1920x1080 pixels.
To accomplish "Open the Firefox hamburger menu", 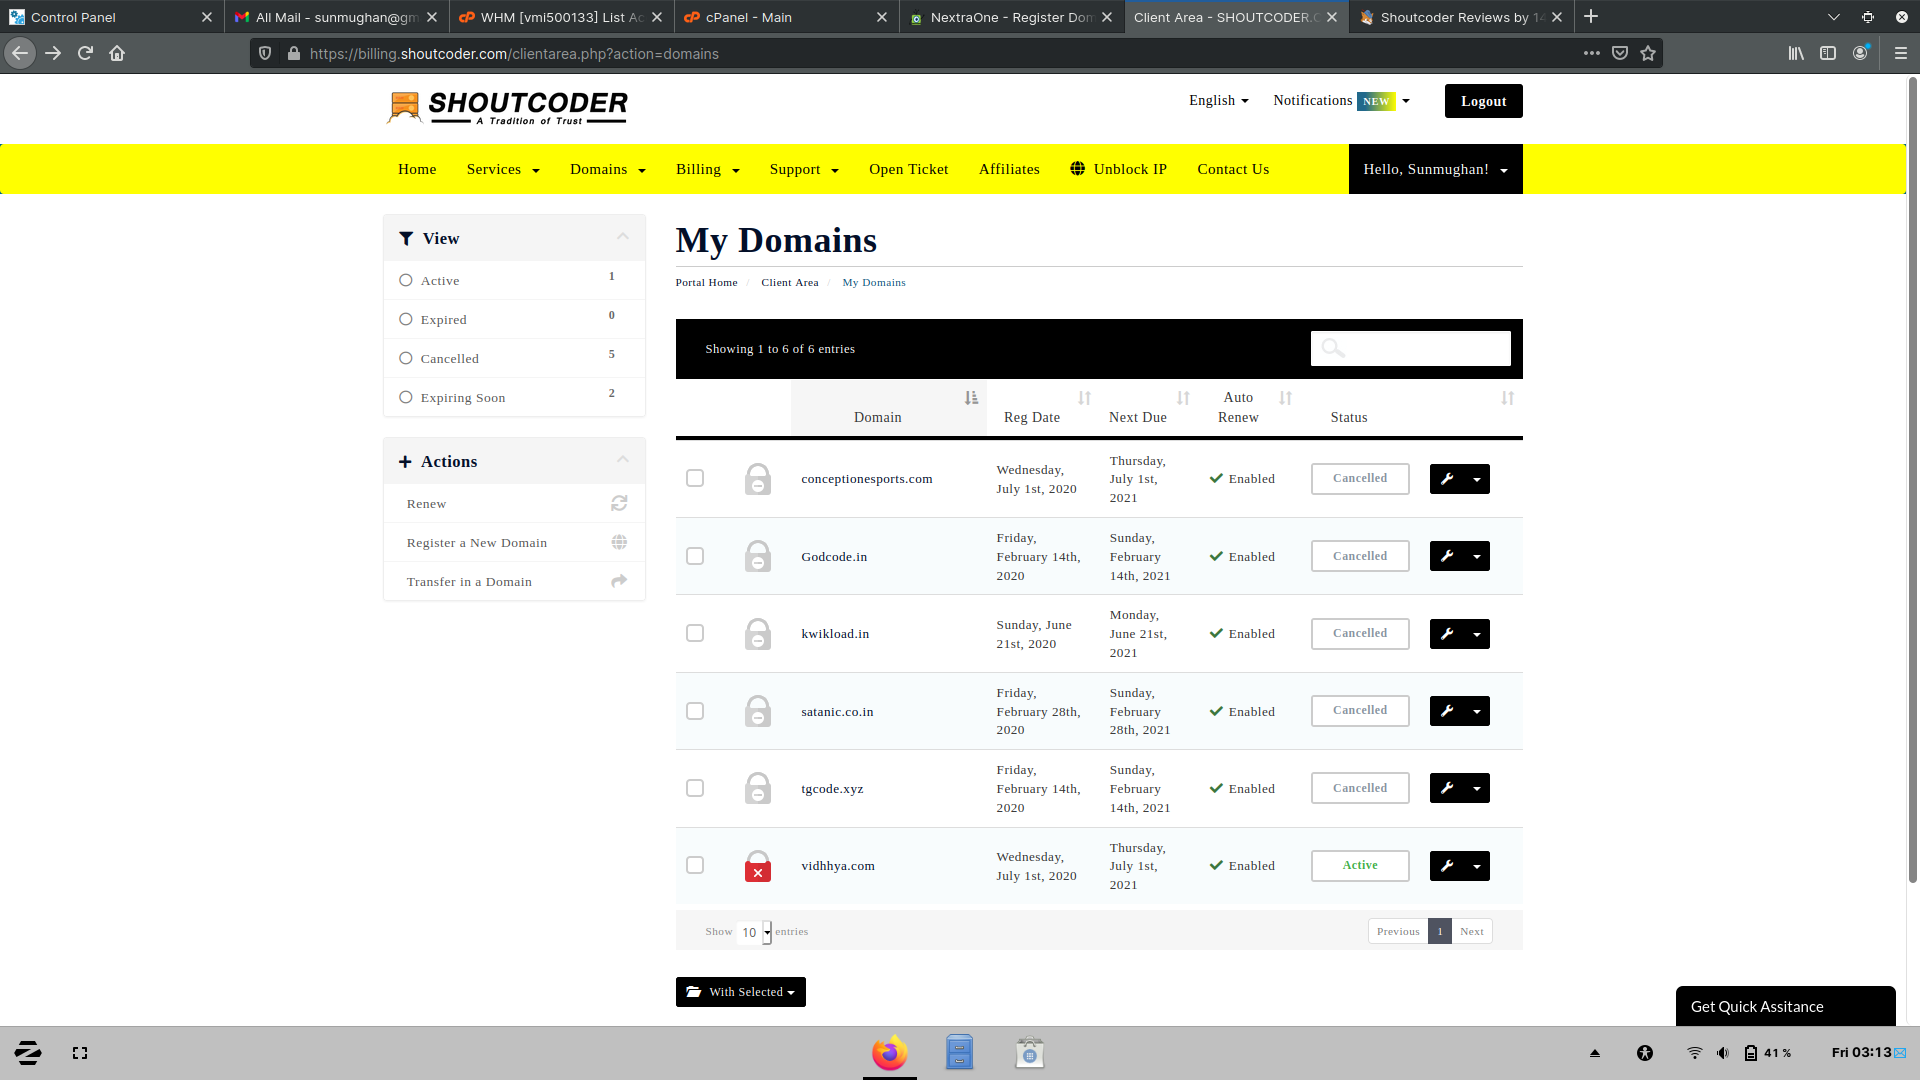I will (1901, 53).
